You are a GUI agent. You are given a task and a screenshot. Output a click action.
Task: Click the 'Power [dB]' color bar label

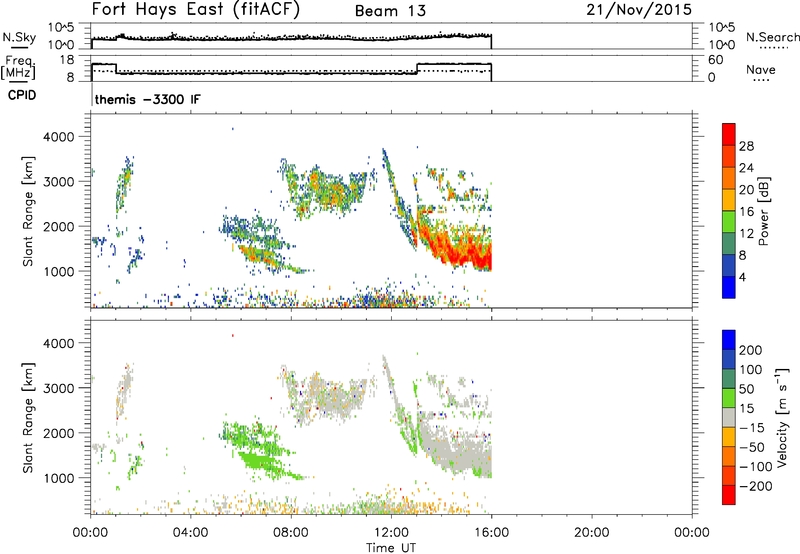[763, 212]
